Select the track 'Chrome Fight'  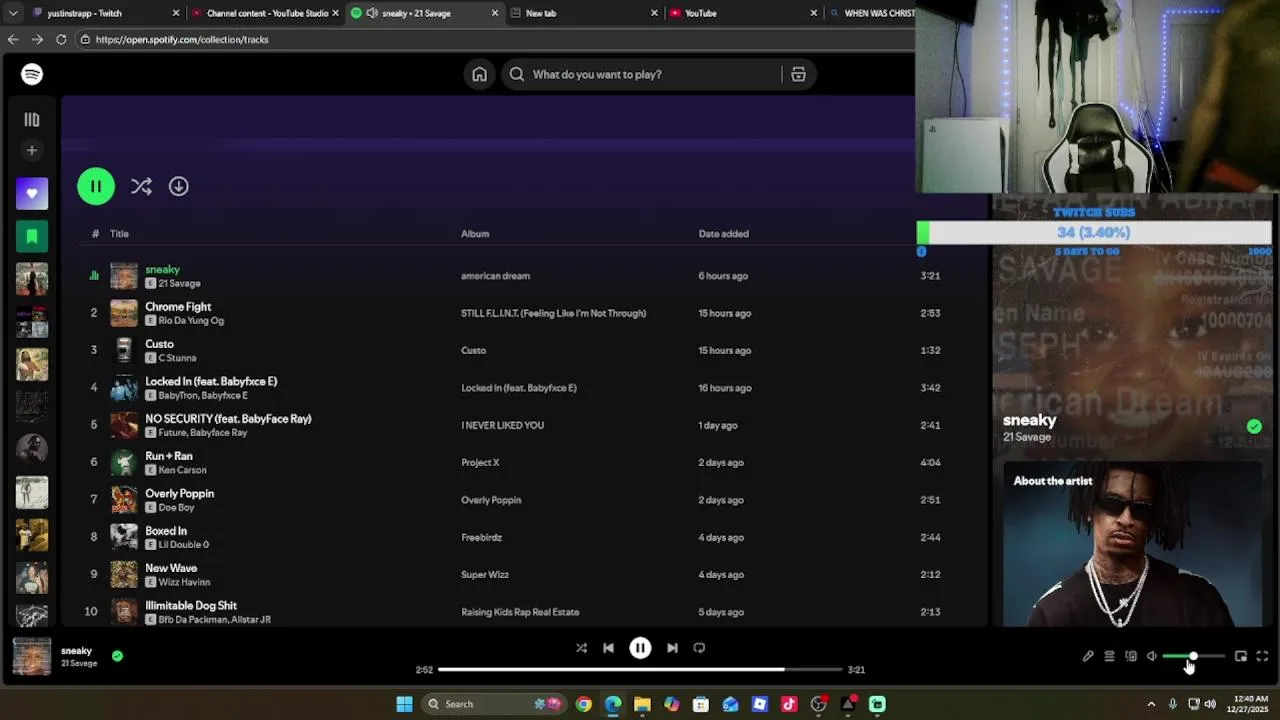[178, 307]
